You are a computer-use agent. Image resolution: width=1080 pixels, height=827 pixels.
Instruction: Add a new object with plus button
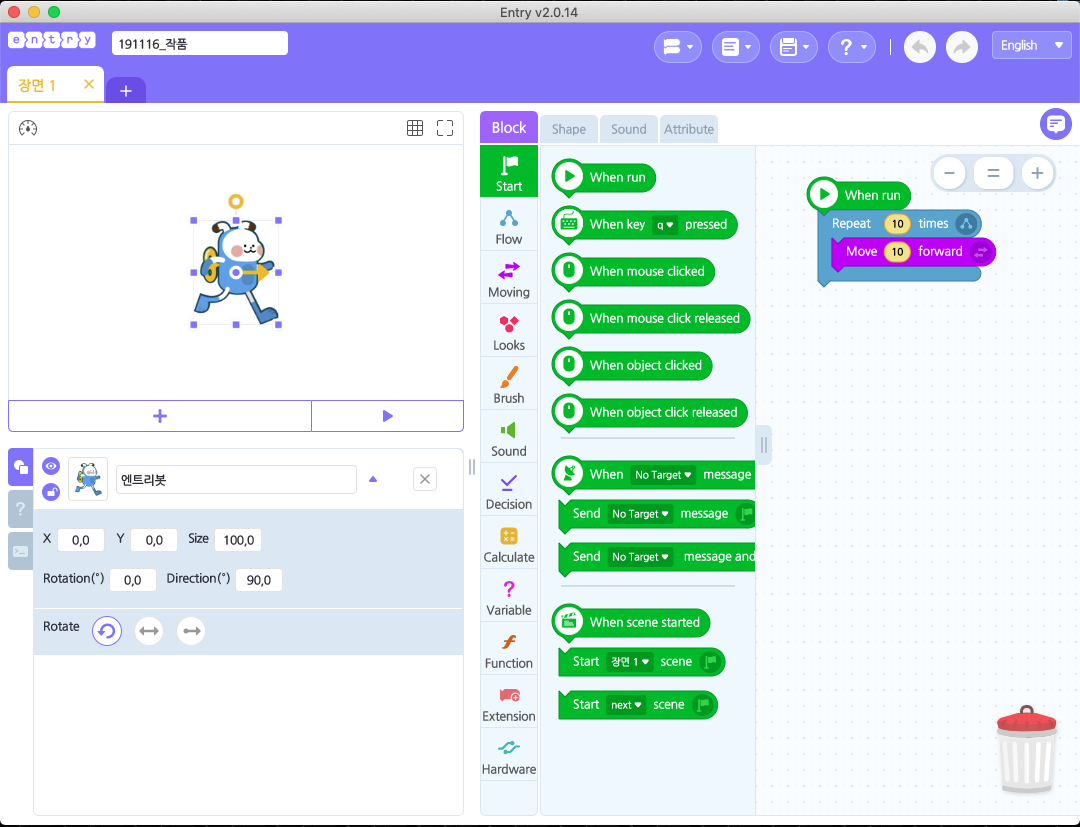pos(160,416)
